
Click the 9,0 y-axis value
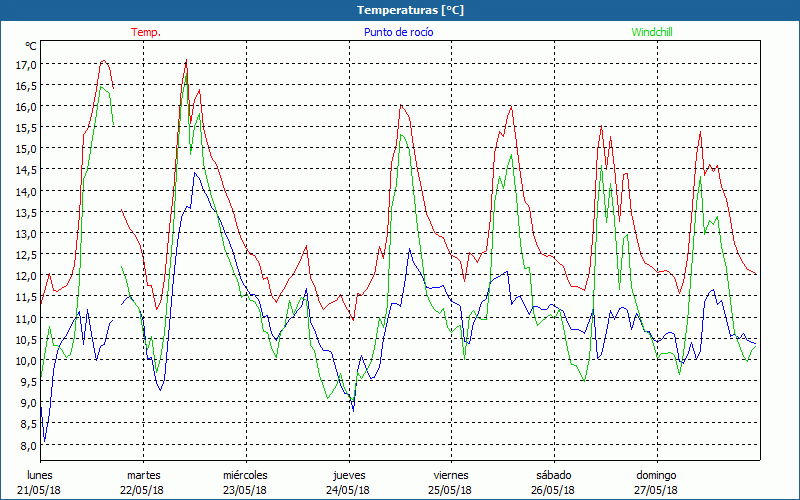click(x=28, y=403)
